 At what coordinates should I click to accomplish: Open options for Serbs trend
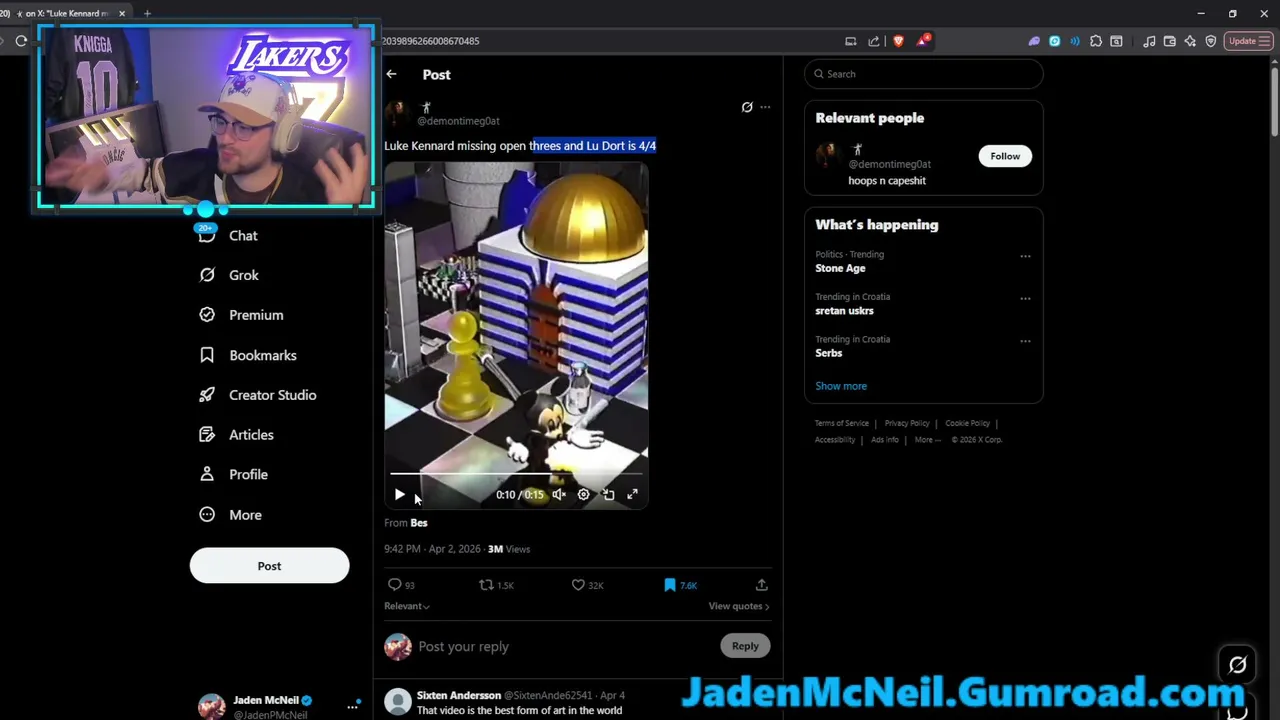[x=1025, y=341]
